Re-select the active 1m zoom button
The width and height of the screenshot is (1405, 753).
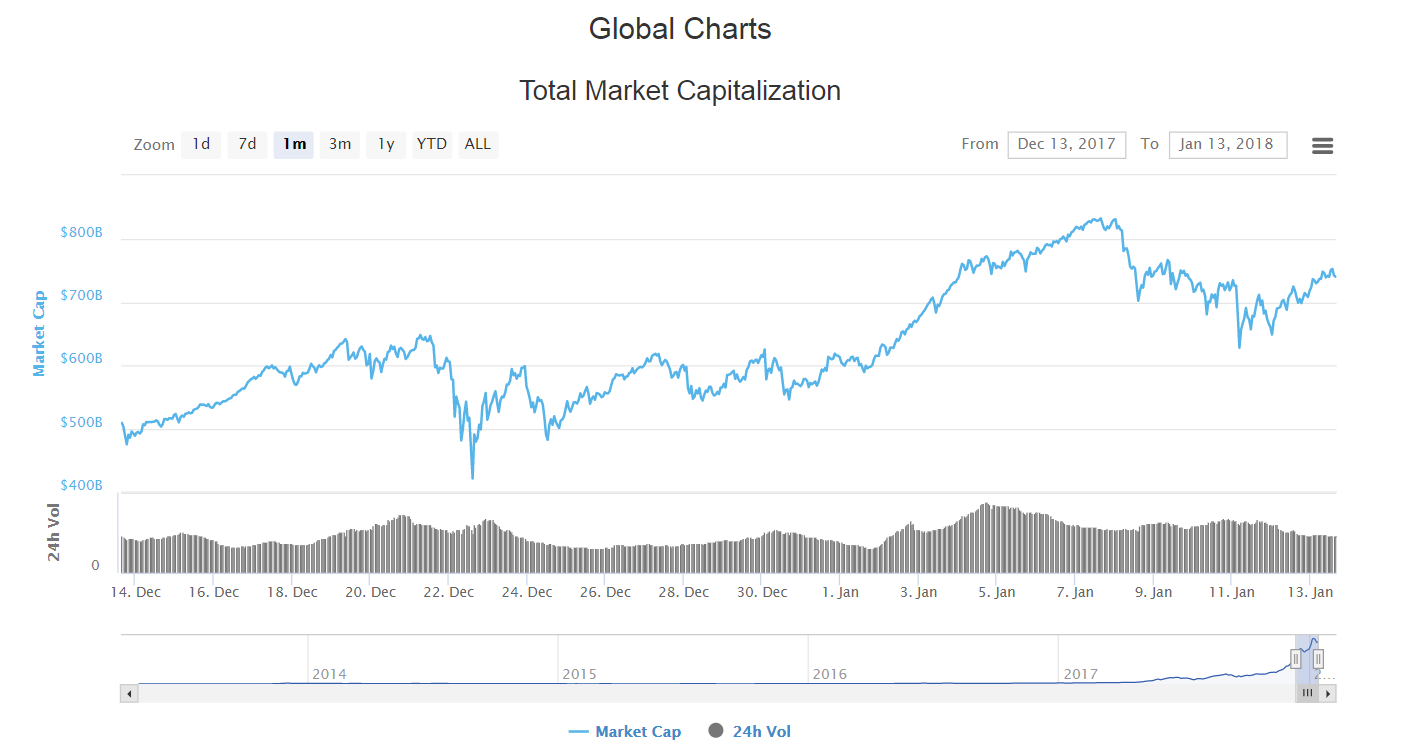[x=293, y=144]
